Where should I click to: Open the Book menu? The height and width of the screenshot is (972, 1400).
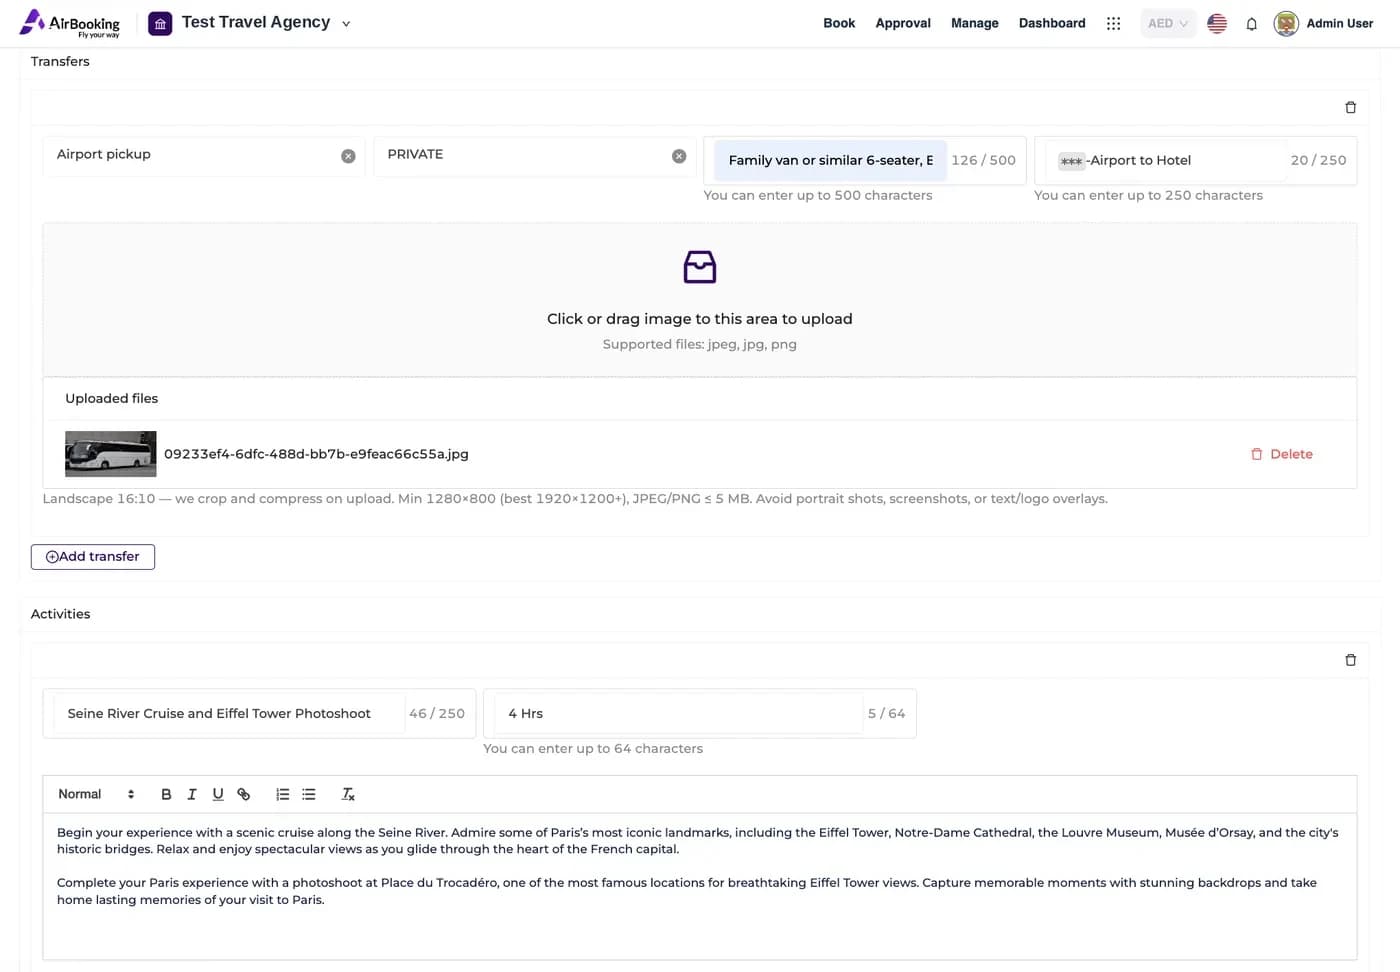click(x=839, y=23)
